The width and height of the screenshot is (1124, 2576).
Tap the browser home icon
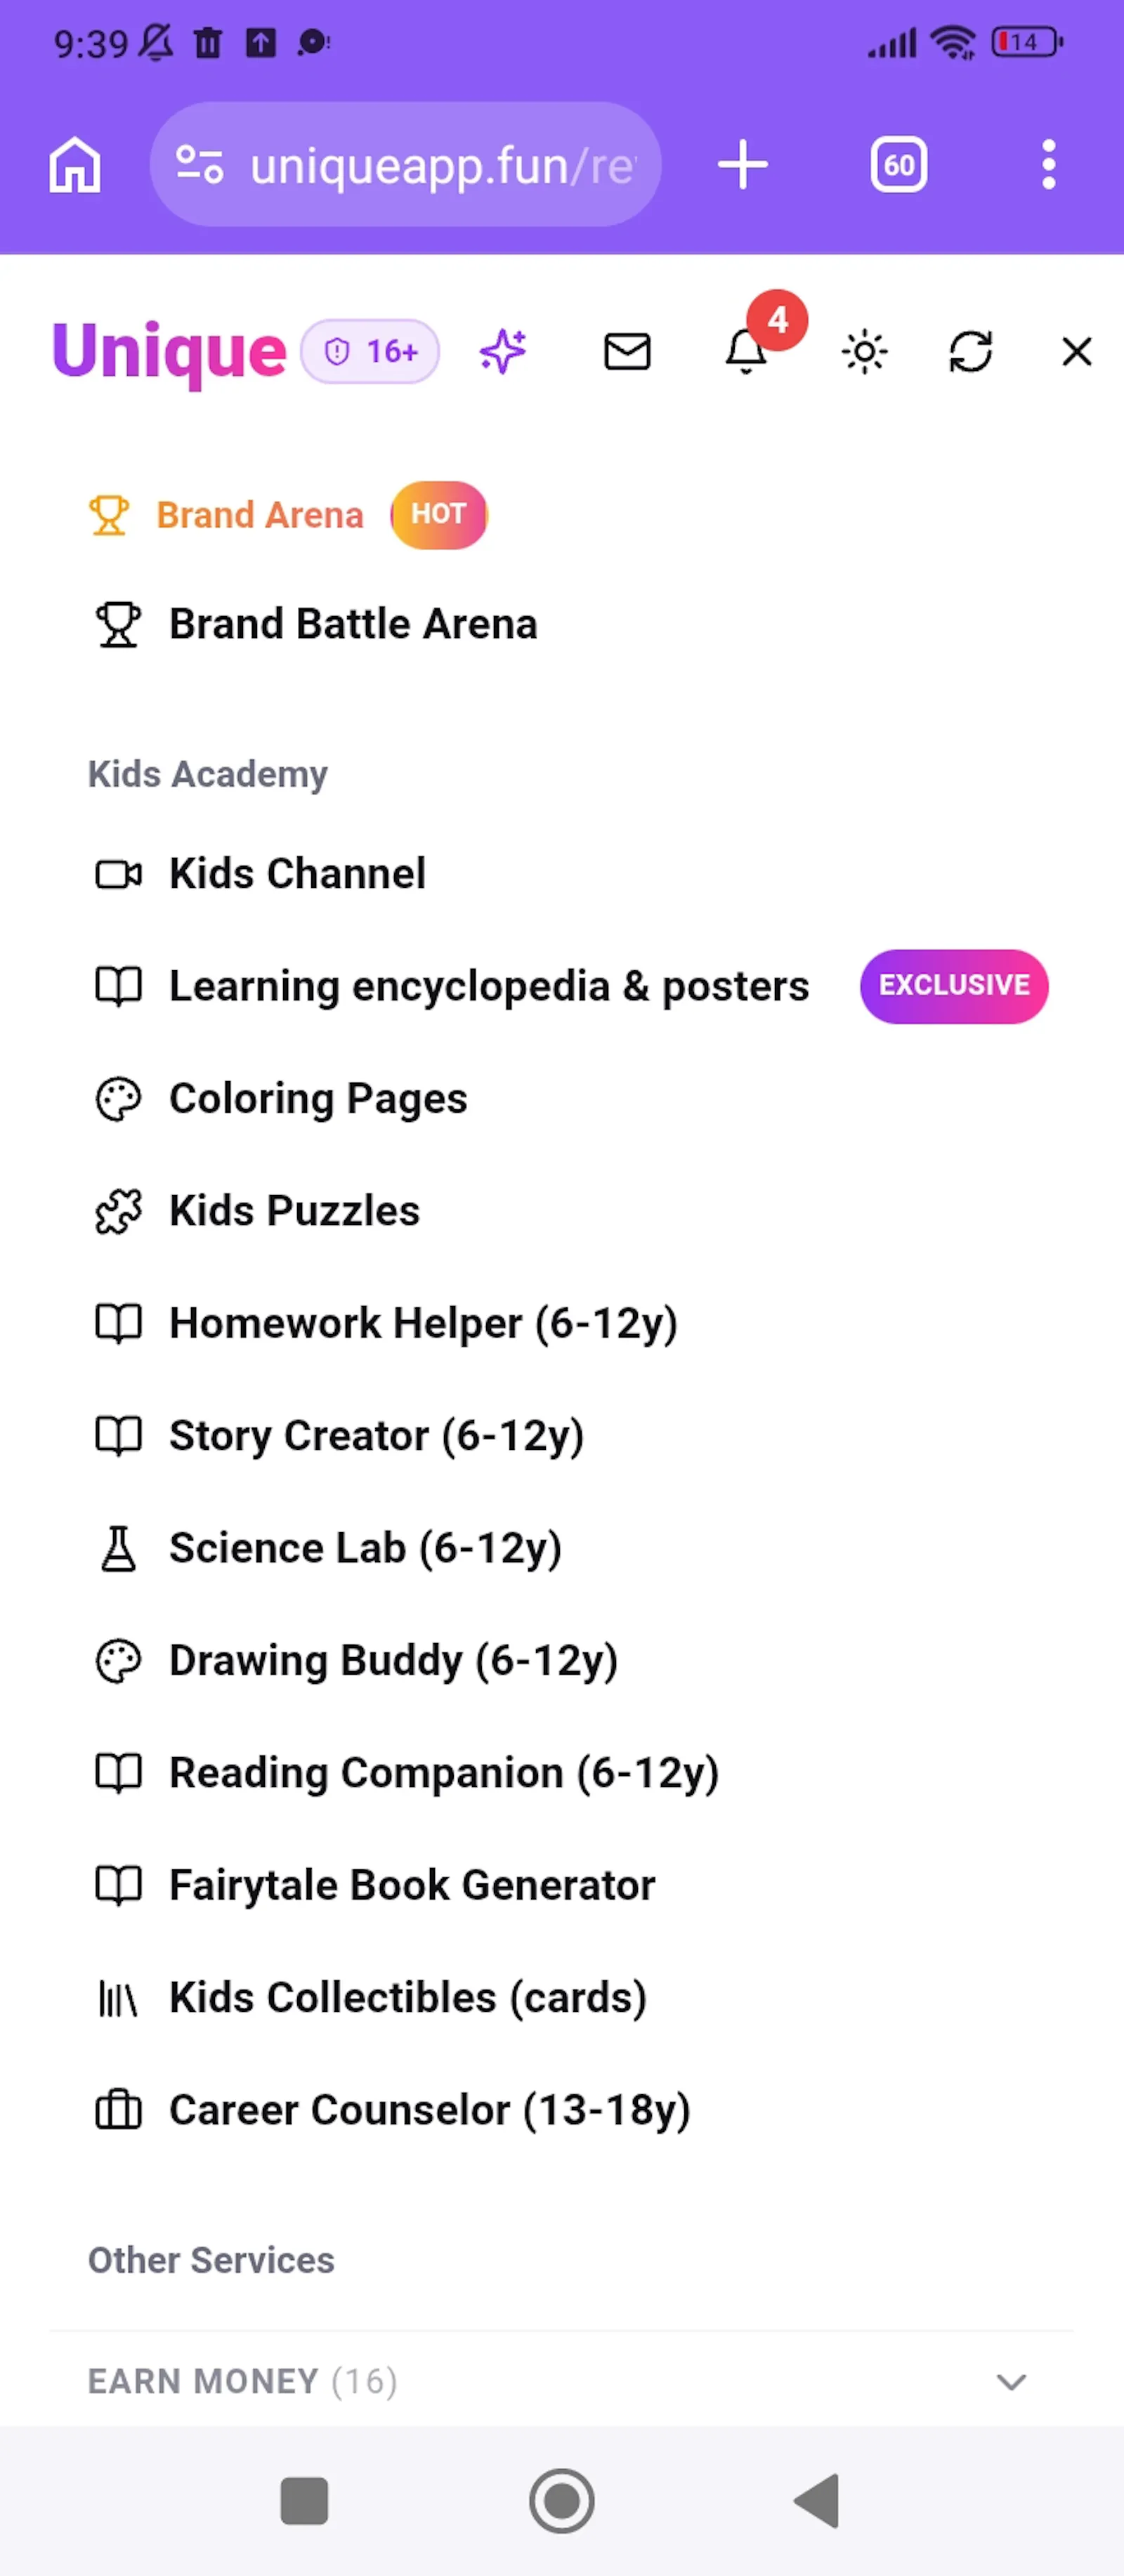pyautogui.click(x=75, y=165)
